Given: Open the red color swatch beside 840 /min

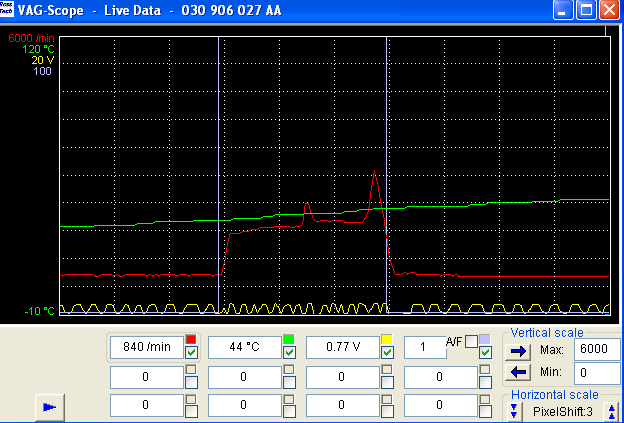Looking at the screenshot, I should coord(191,339).
